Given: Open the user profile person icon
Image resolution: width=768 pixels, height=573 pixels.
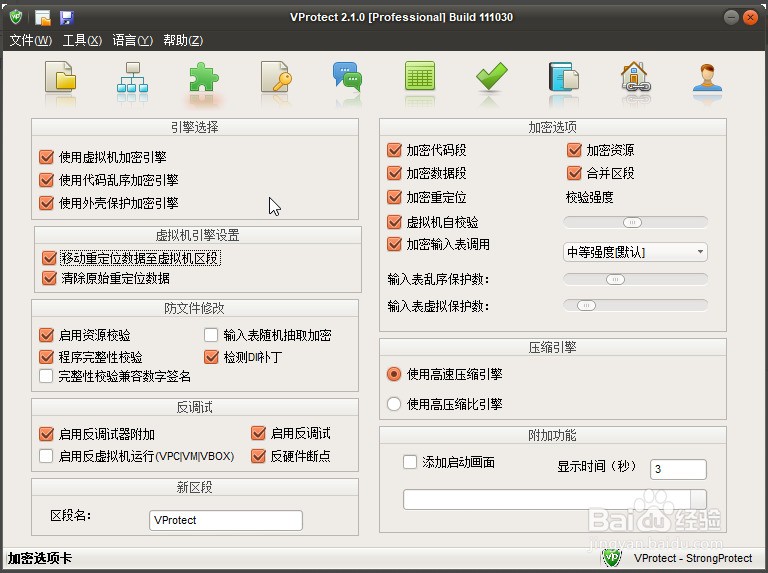Looking at the screenshot, I should point(707,77).
